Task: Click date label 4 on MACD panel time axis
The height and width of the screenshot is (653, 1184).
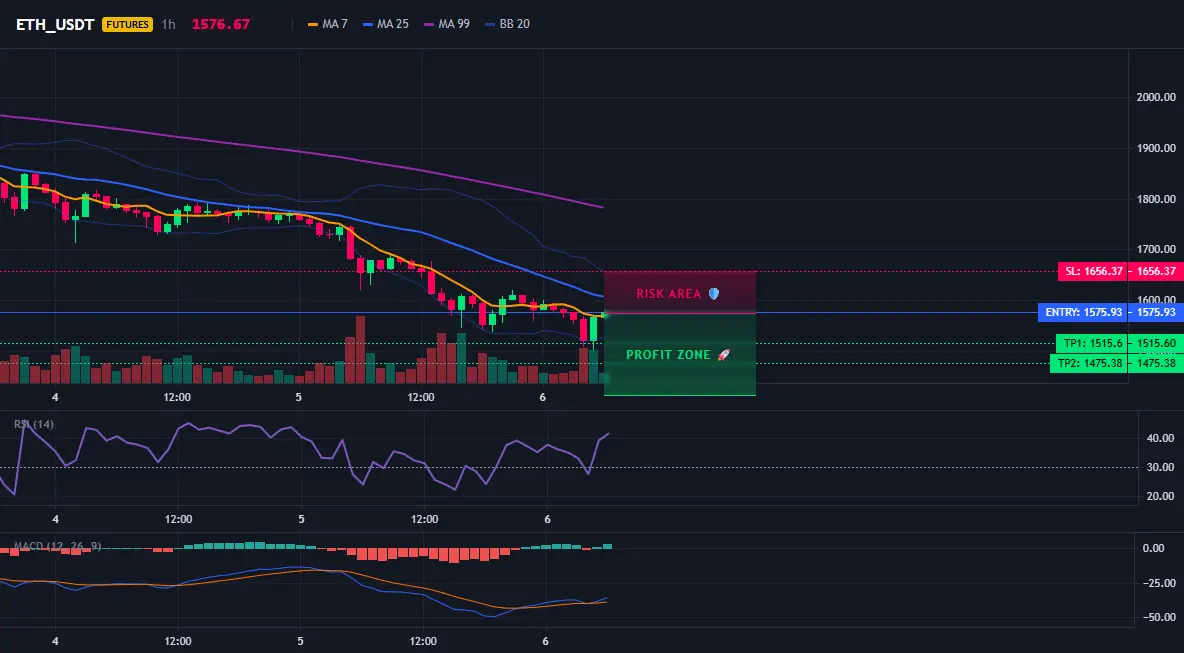Action: [54, 642]
